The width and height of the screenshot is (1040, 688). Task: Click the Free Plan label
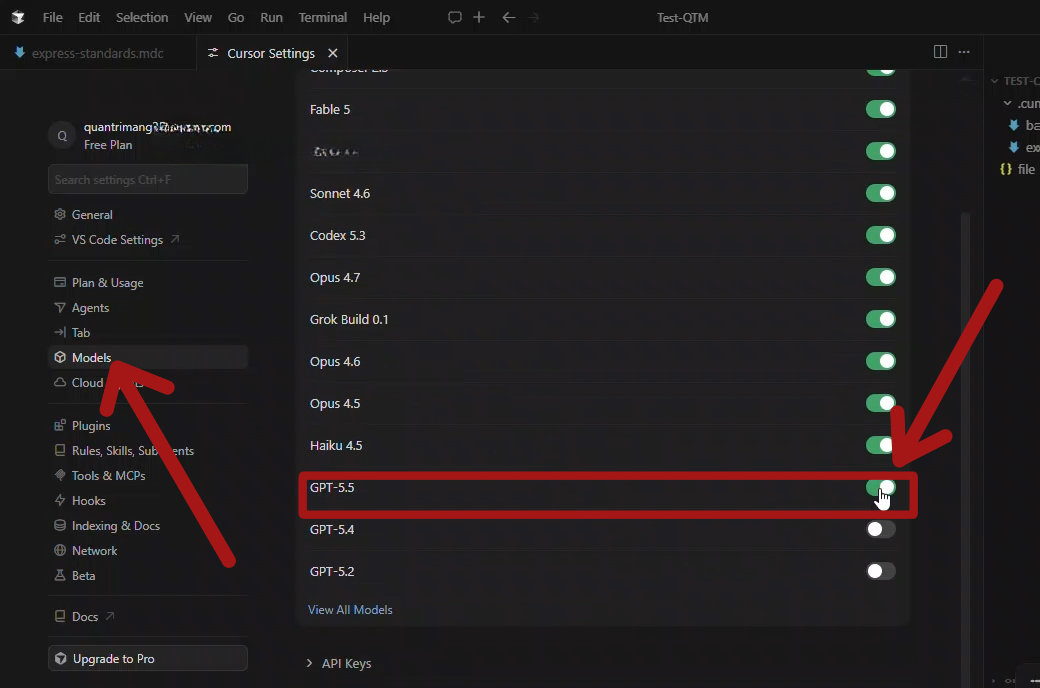point(107,145)
